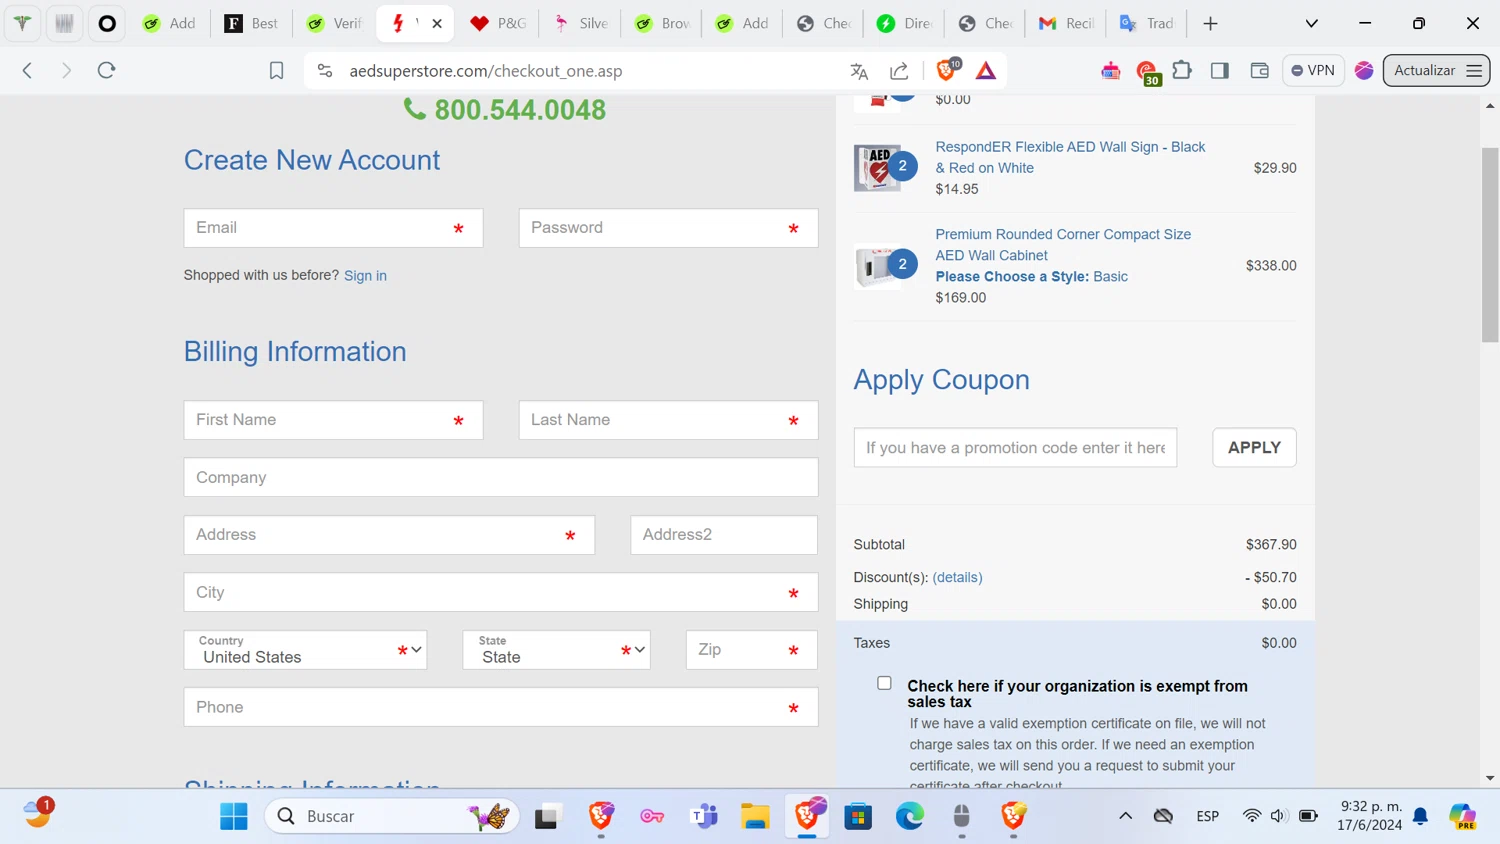The height and width of the screenshot is (844, 1500).
Task: Open discount (details) link
Action: tap(957, 577)
